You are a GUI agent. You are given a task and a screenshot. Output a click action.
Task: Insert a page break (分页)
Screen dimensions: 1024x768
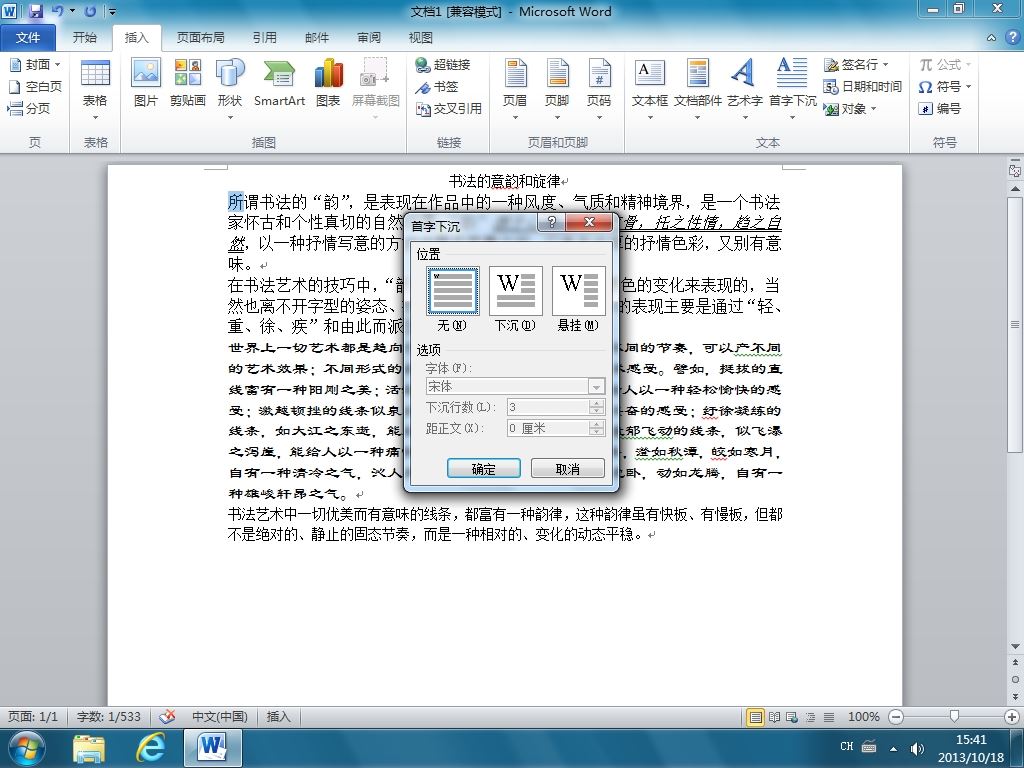[29, 108]
